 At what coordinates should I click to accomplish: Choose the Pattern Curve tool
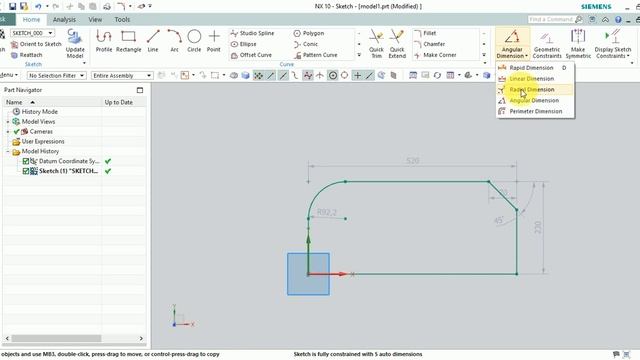[316, 55]
